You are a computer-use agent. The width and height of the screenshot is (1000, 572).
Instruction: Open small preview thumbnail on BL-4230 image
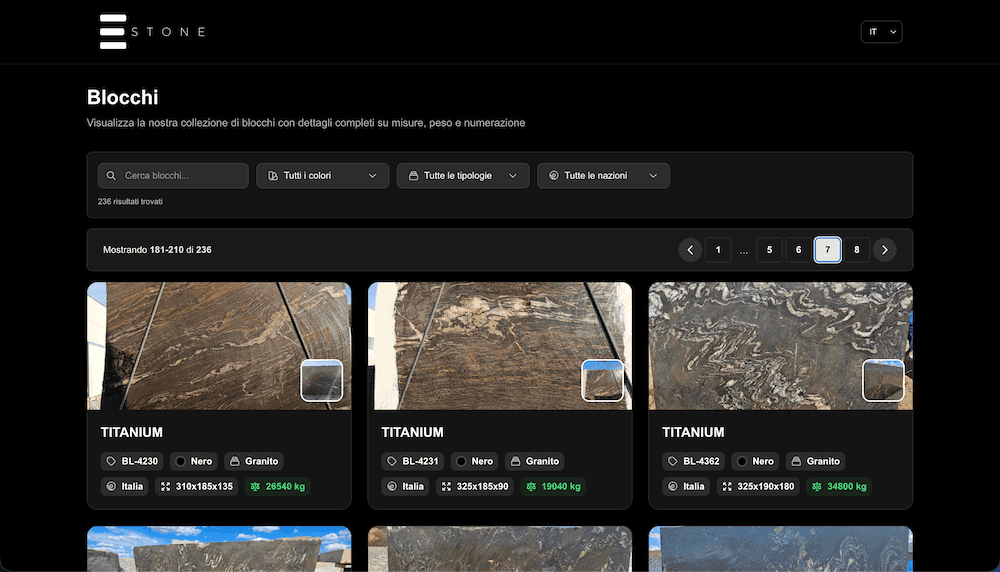tap(322, 381)
